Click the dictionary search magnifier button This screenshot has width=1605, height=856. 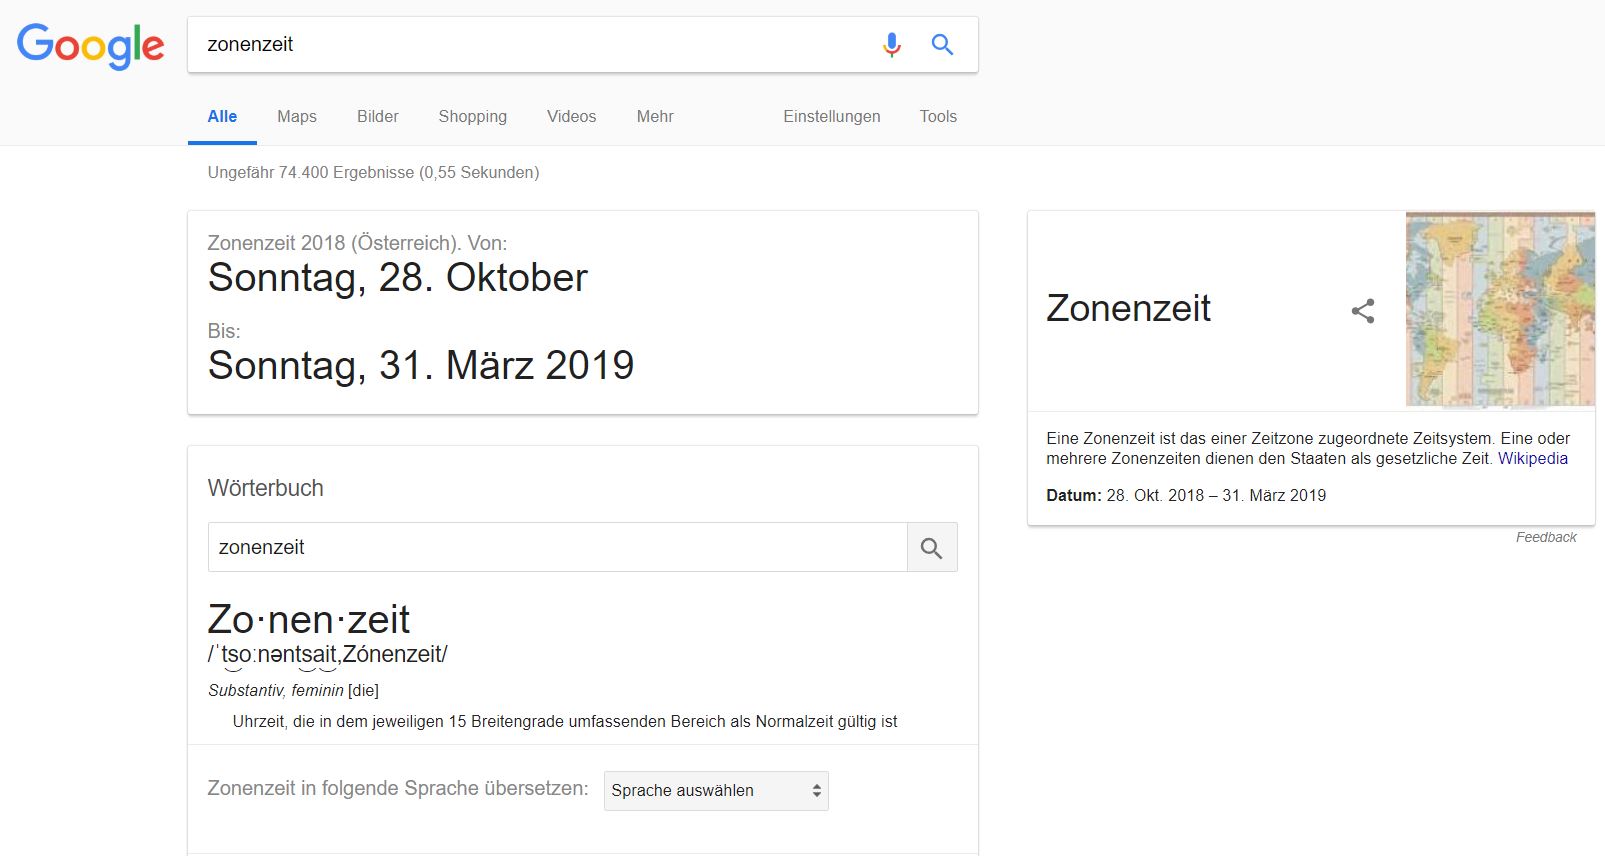931,548
